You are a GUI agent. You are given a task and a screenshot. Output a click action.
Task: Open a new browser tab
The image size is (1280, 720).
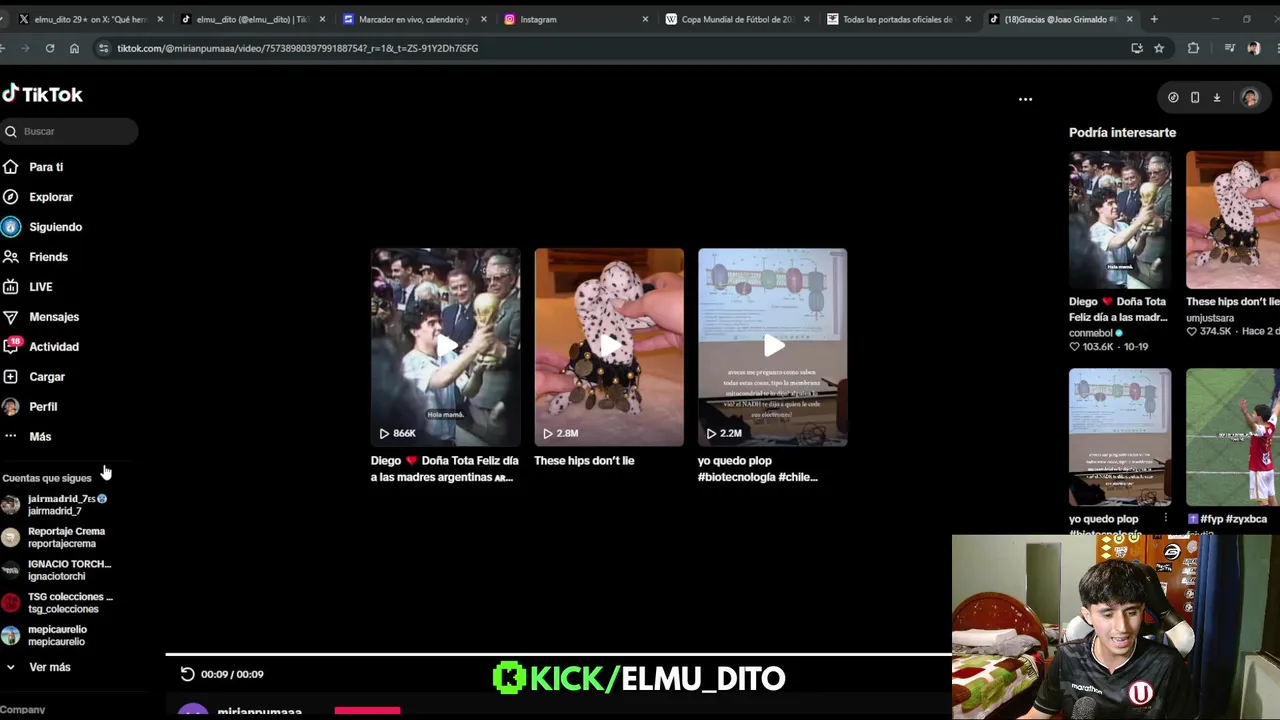point(1154,19)
